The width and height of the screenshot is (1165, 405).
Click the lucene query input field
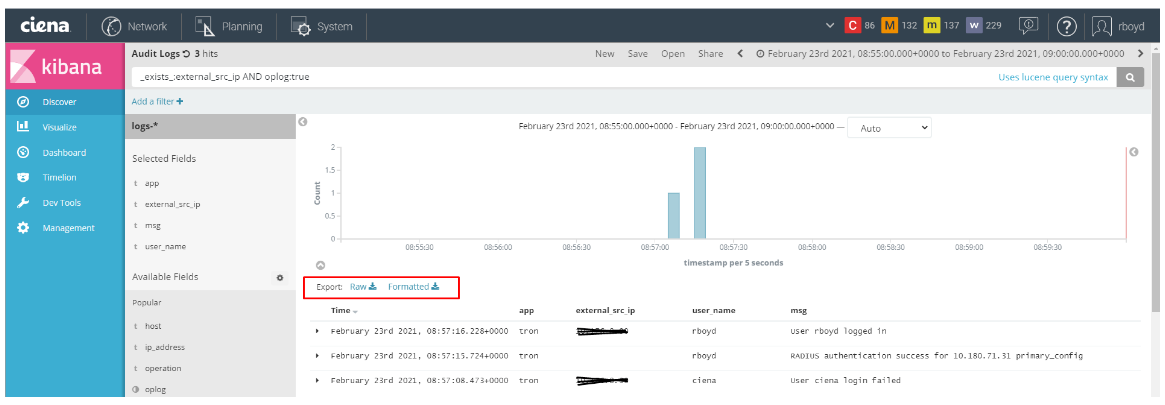pyautogui.click(x=560, y=77)
